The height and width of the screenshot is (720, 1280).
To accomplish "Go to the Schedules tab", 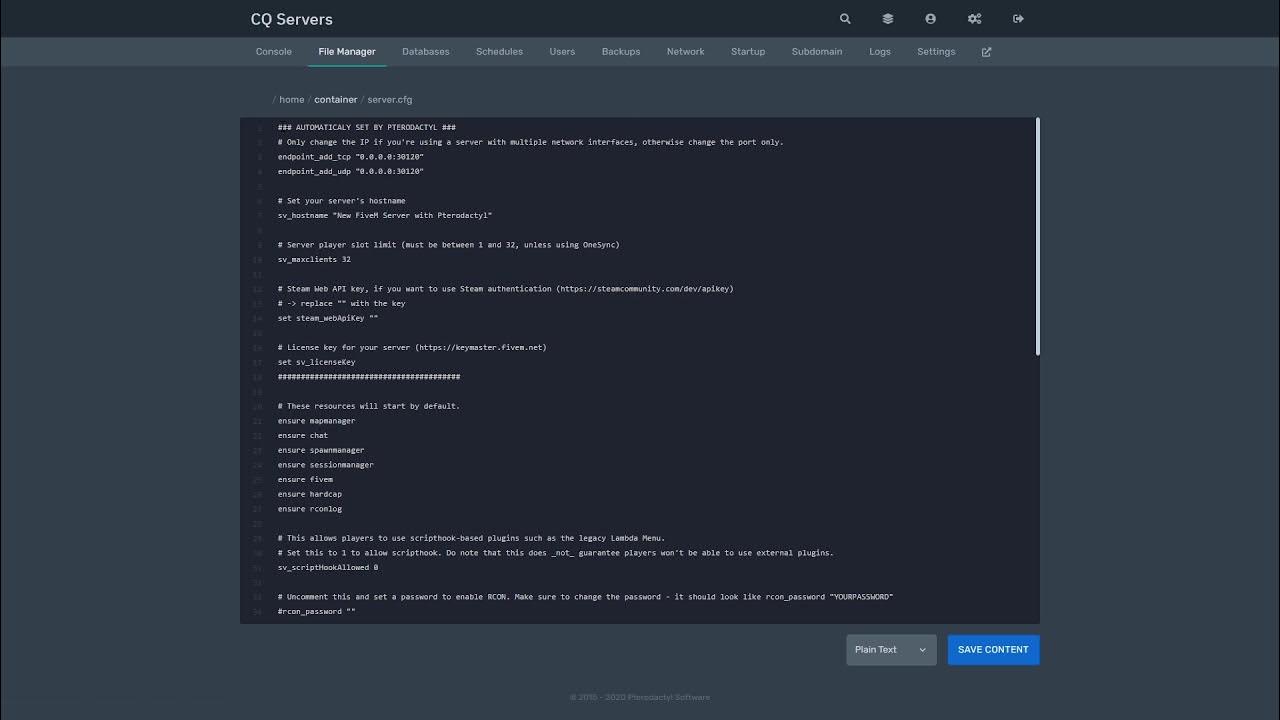I will tap(499, 52).
